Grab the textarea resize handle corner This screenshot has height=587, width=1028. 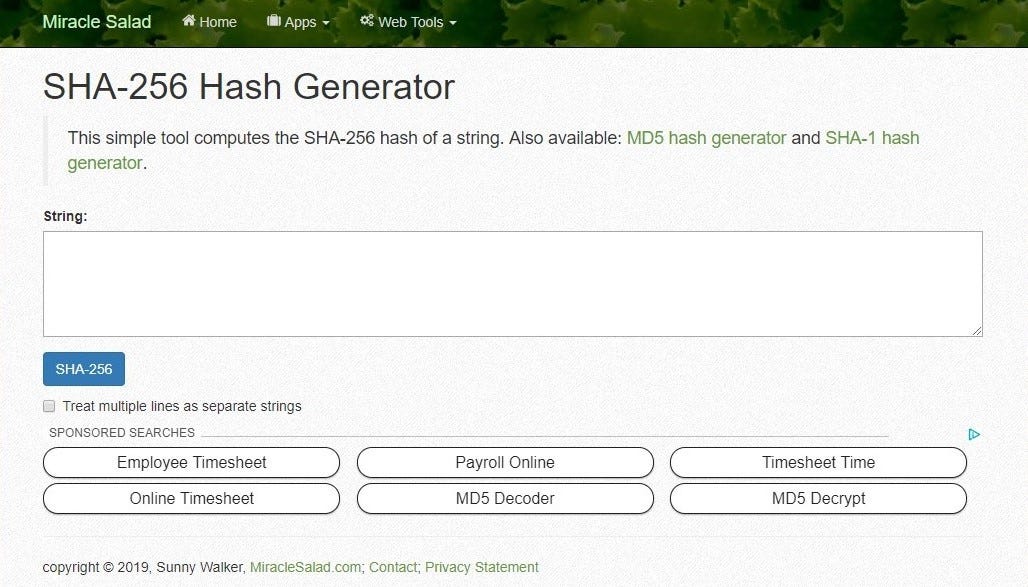click(977, 331)
